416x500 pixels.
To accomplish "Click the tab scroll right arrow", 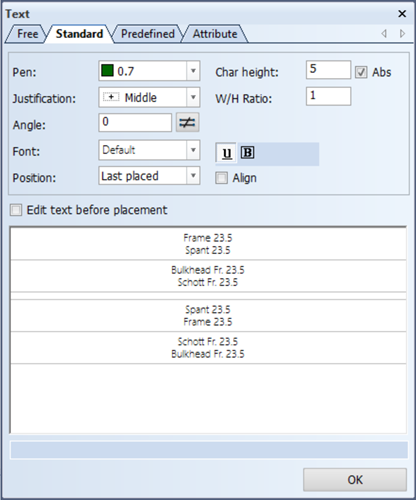I will (x=402, y=33).
